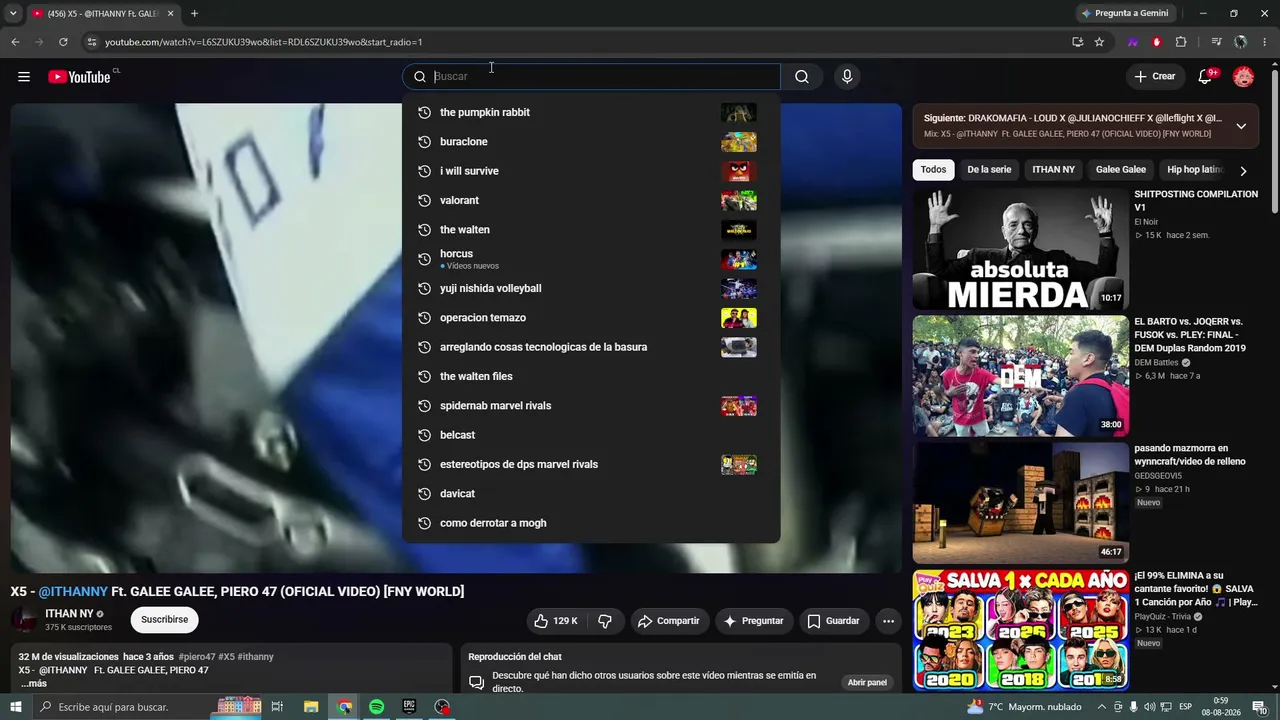
Task: Select the 'ITHAN NY' filter chip
Action: tap(1054, 170)
